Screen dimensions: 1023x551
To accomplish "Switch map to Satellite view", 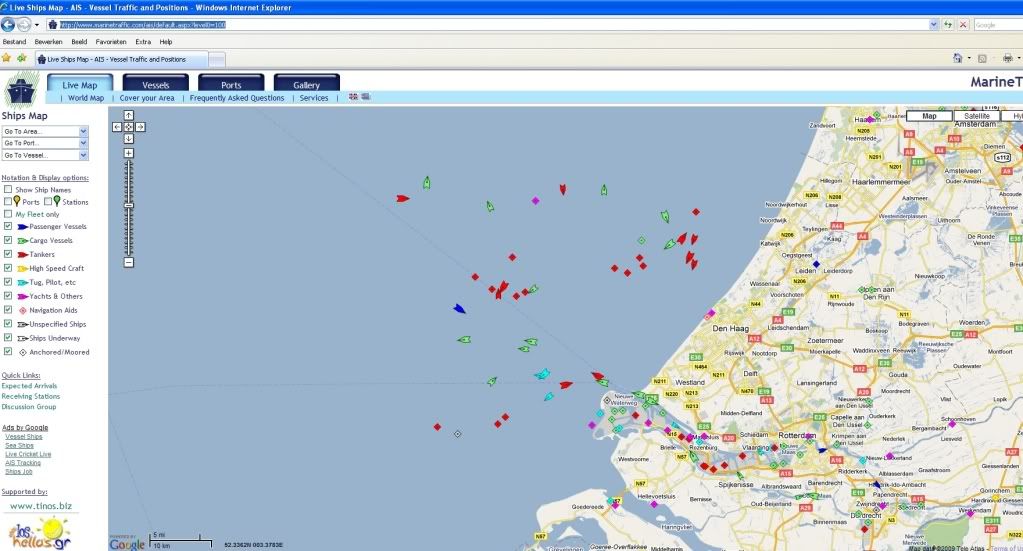I will pos(977,115).
